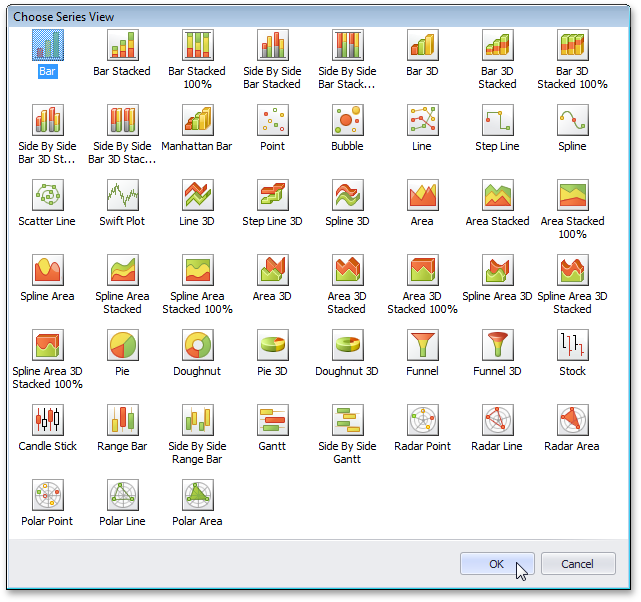
Task: Choose the Range Bar icon
Action: point(123,420)
